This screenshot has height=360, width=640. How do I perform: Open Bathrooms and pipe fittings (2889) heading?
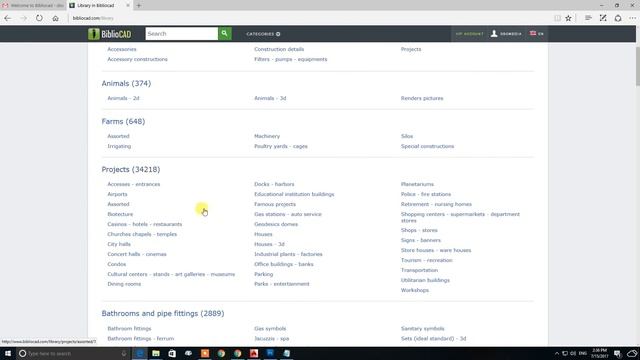[x=163, y=313]
